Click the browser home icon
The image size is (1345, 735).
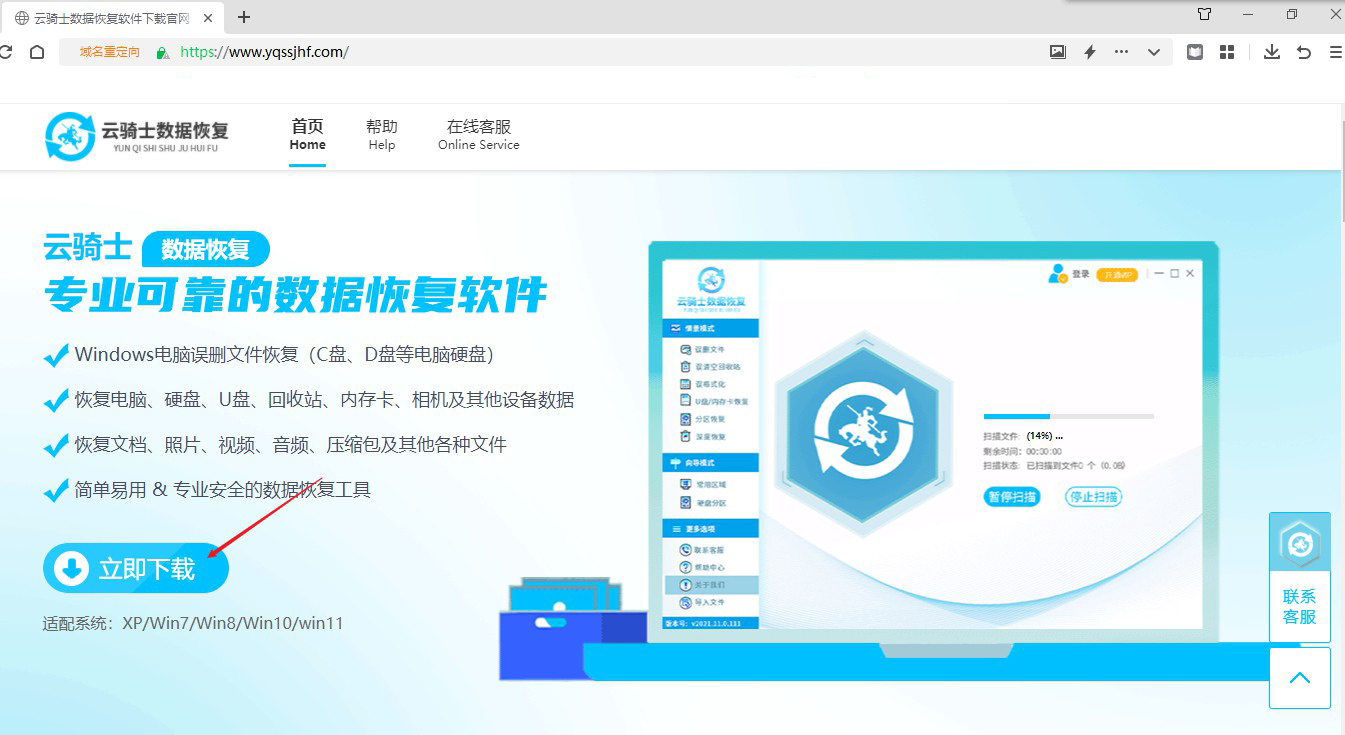[x=37, y=52]
